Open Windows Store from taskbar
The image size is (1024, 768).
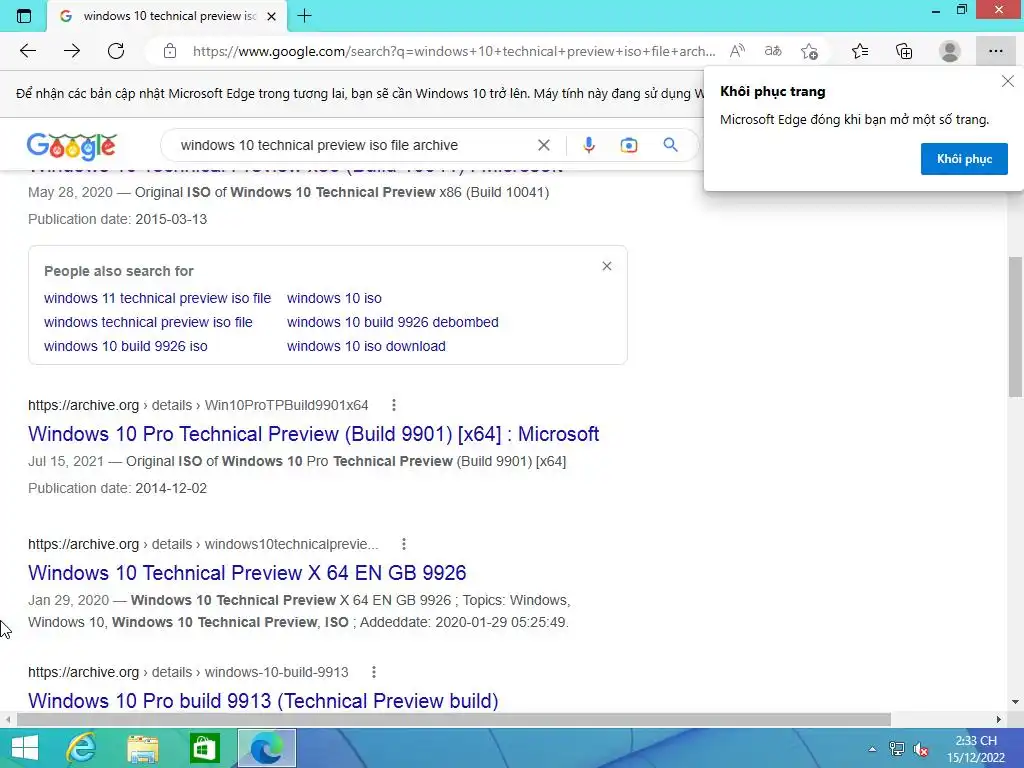tap(204, 748)
